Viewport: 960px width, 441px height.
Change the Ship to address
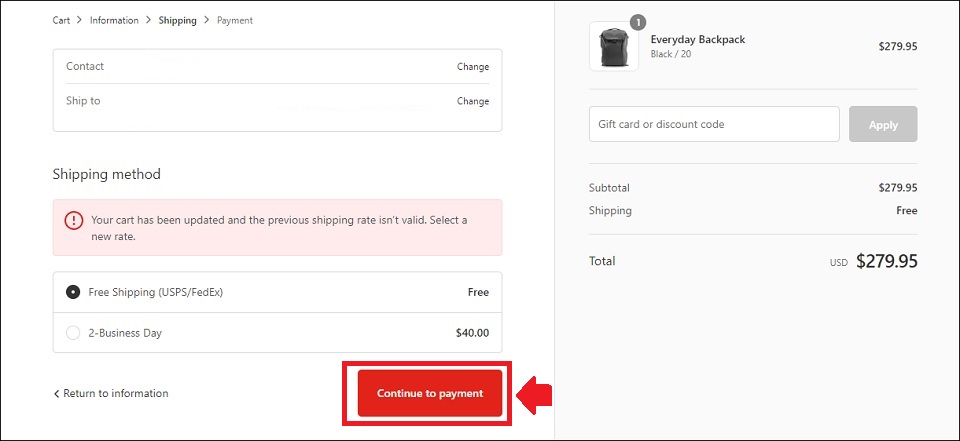(473, 101)
